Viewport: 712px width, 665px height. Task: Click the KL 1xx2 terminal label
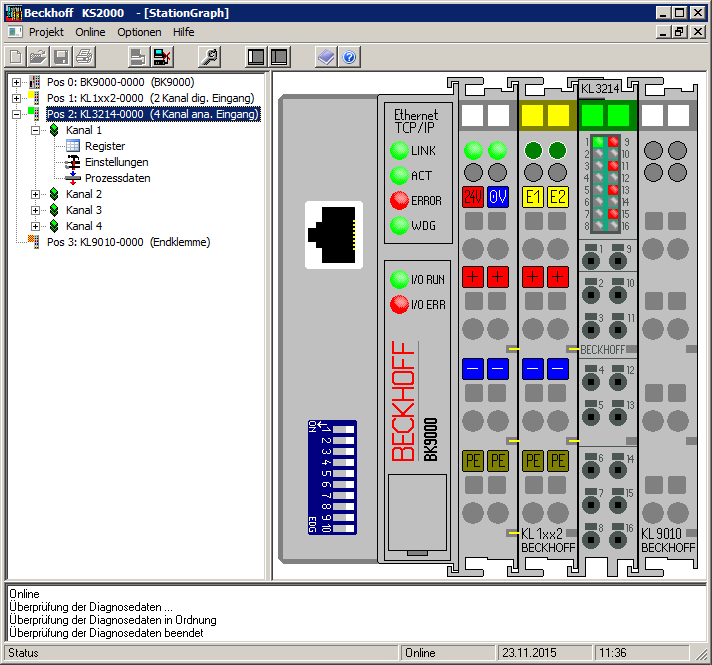[x=542, y=533]
